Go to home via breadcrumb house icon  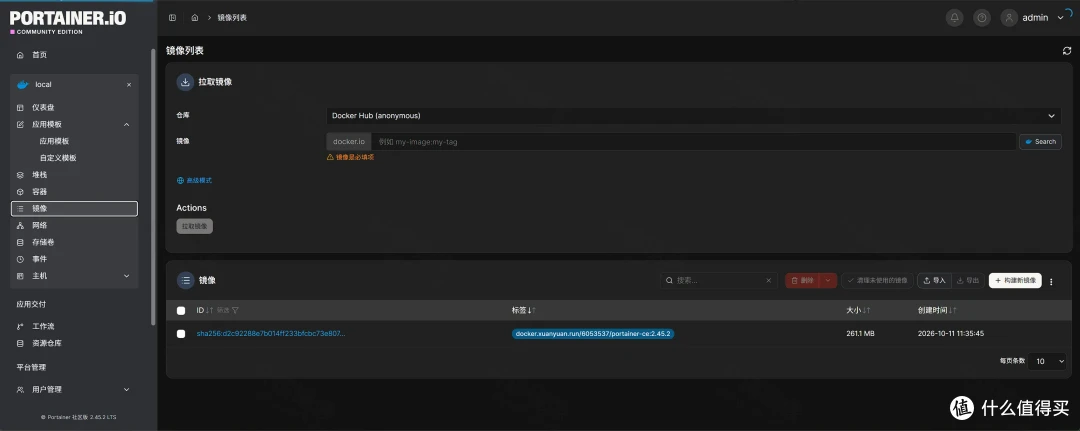pyautogui.click(x=195, y=18)
